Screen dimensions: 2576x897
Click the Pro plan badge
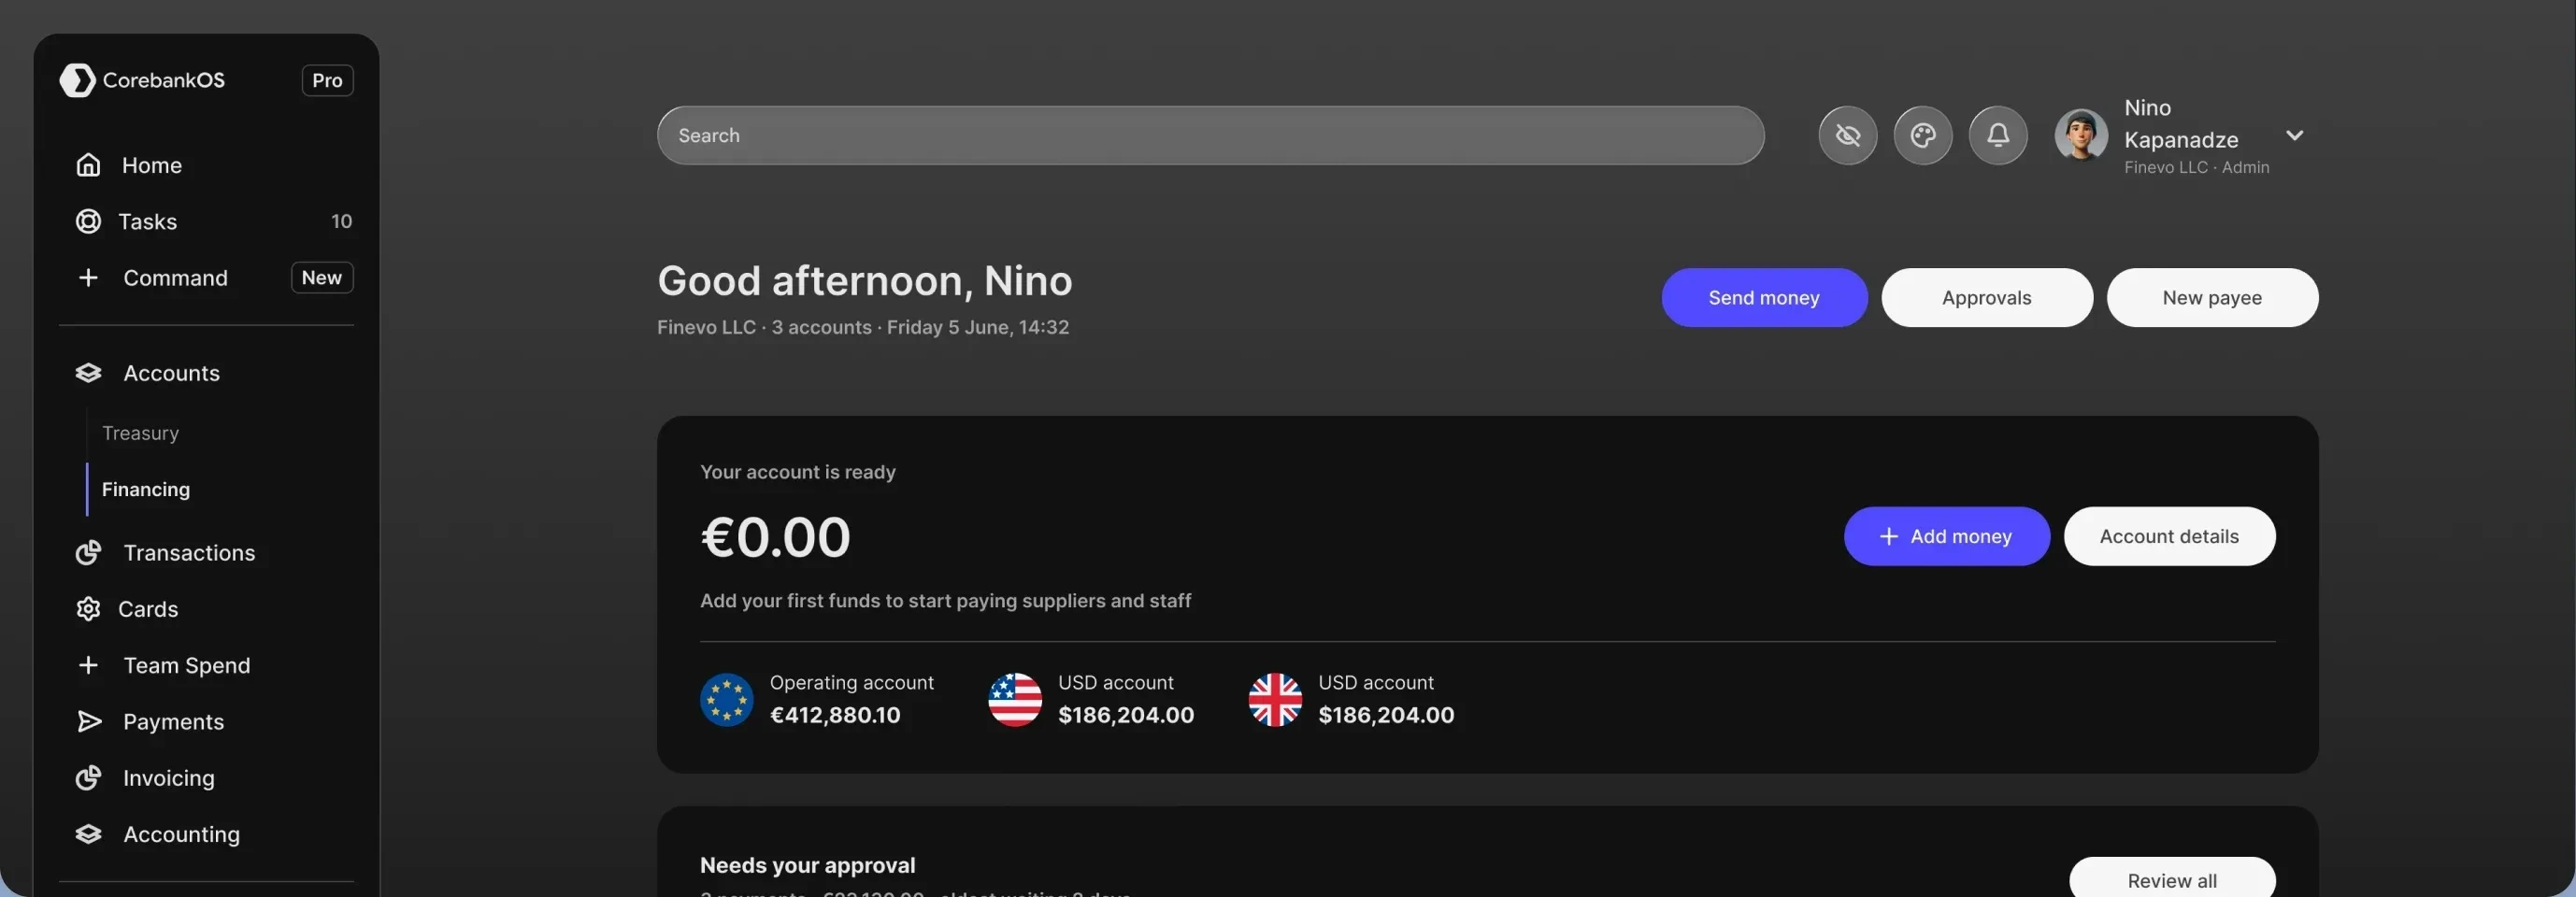coord(327,80)
